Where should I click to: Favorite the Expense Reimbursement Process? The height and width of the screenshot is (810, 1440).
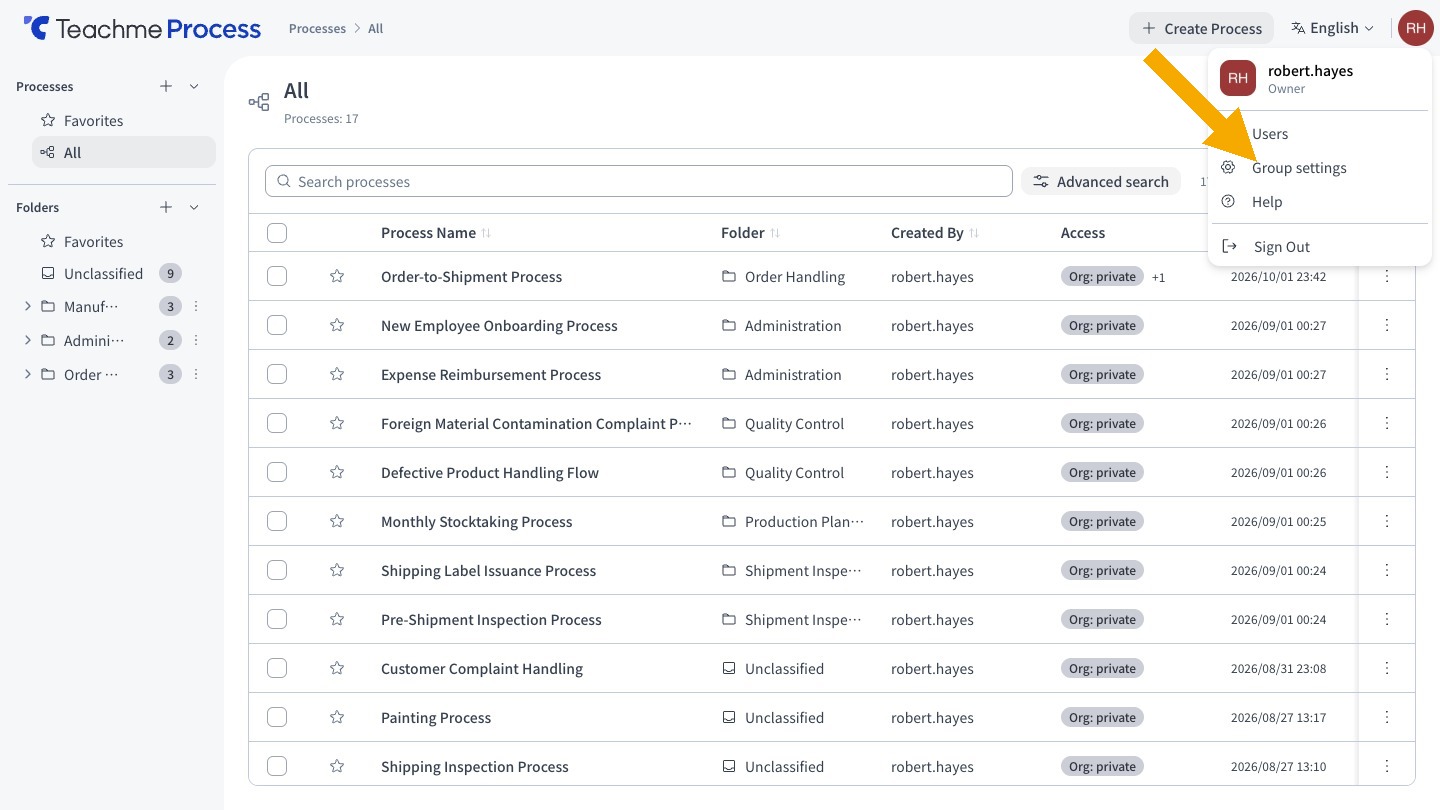coord(337,374)
